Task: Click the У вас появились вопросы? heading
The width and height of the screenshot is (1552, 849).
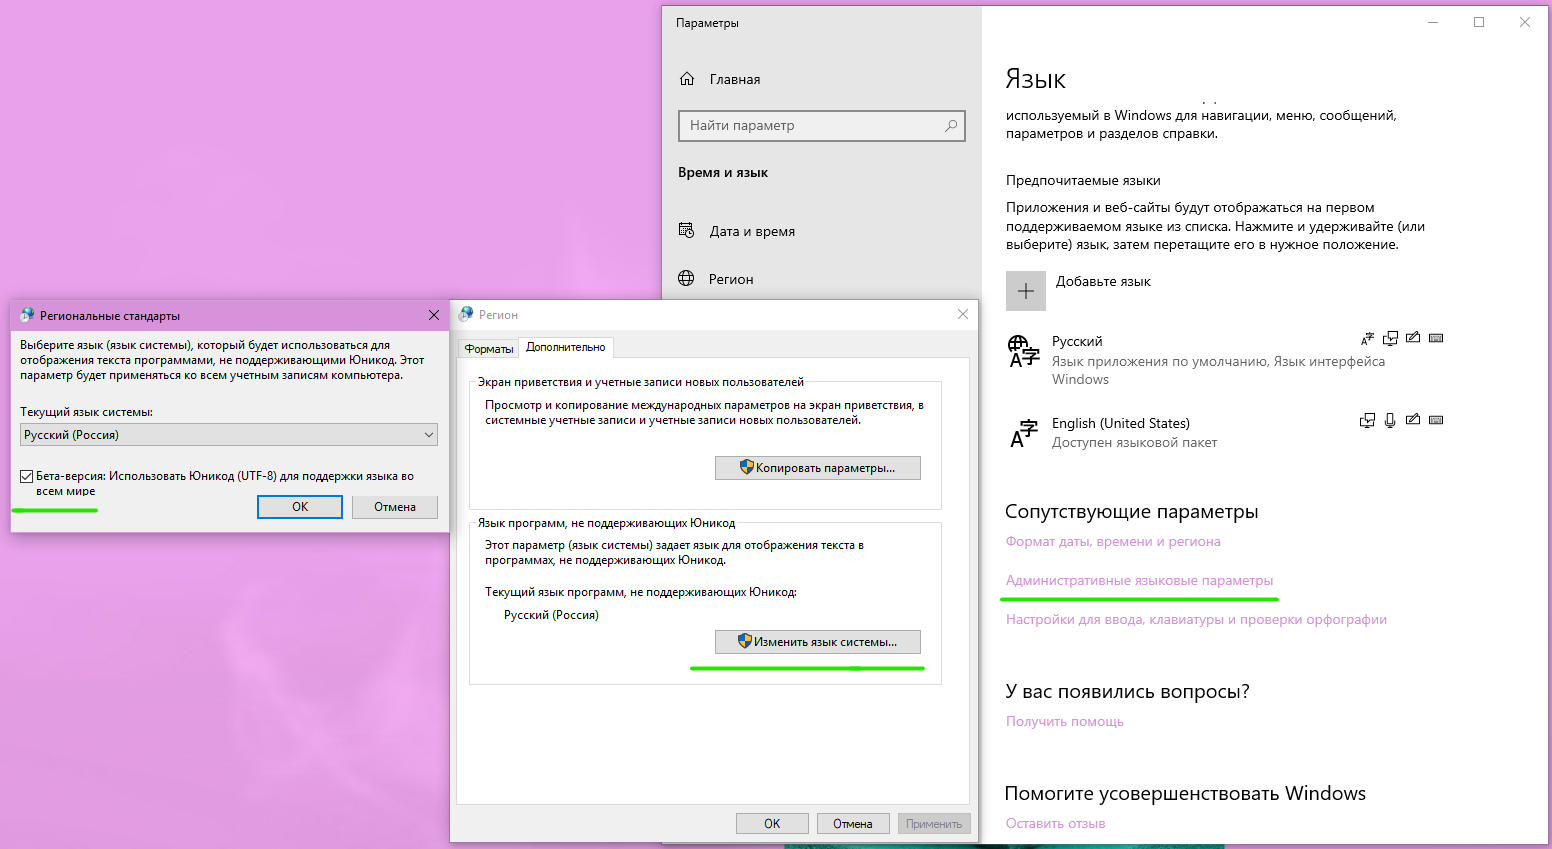Action: click(x=1127, y=692)
